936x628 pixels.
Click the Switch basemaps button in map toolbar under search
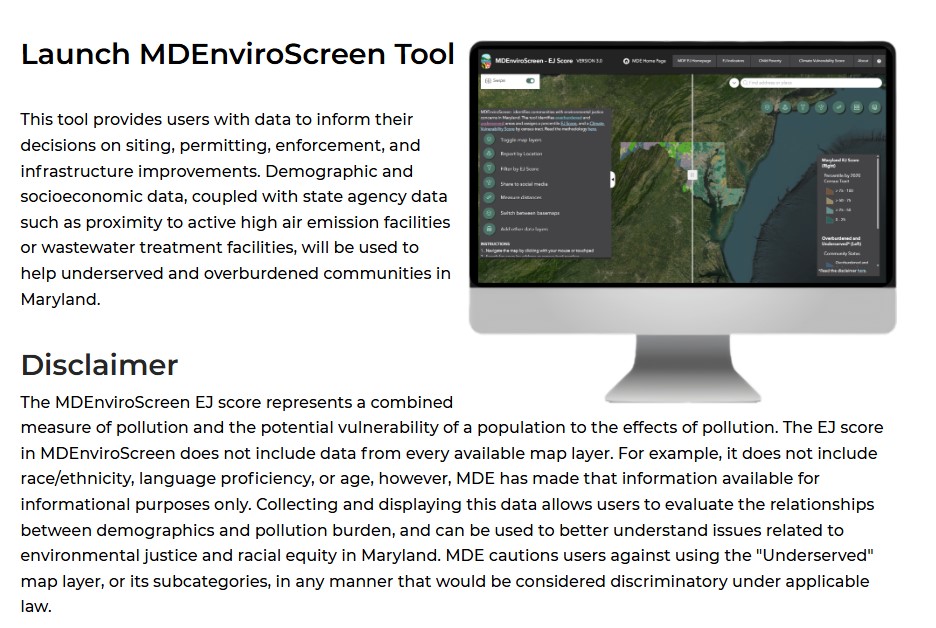[x=857, y=107]
